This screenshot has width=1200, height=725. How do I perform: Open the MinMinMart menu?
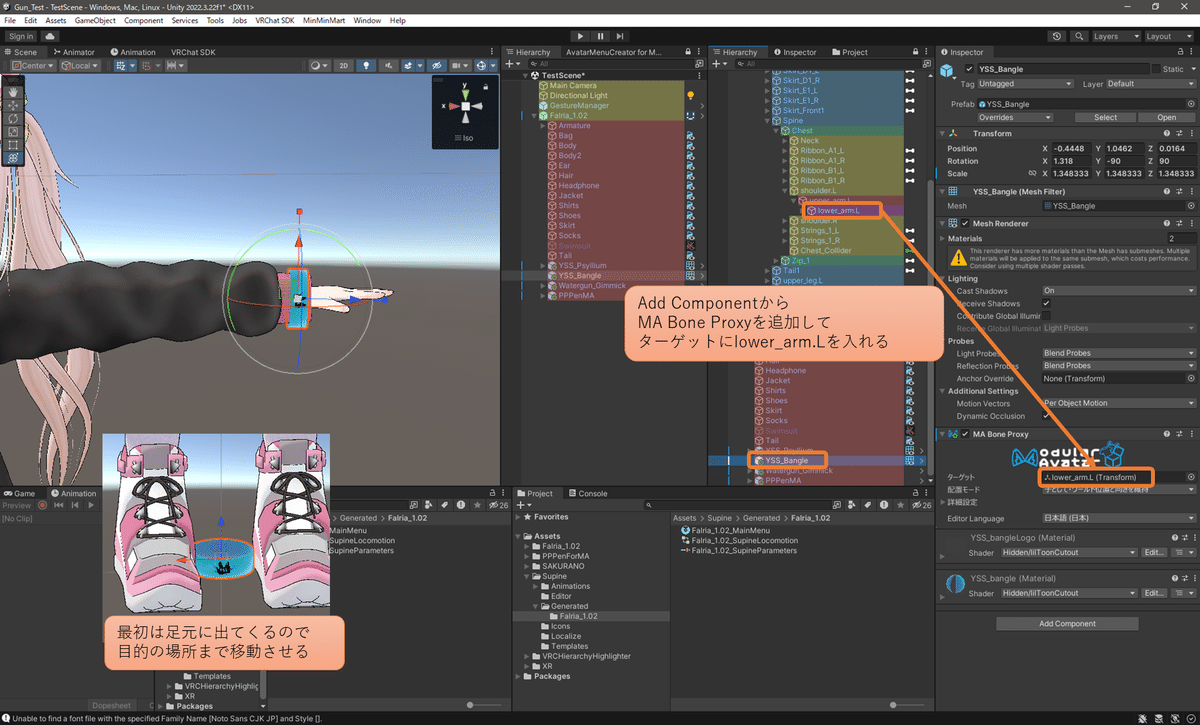click(x=324, y=20)
